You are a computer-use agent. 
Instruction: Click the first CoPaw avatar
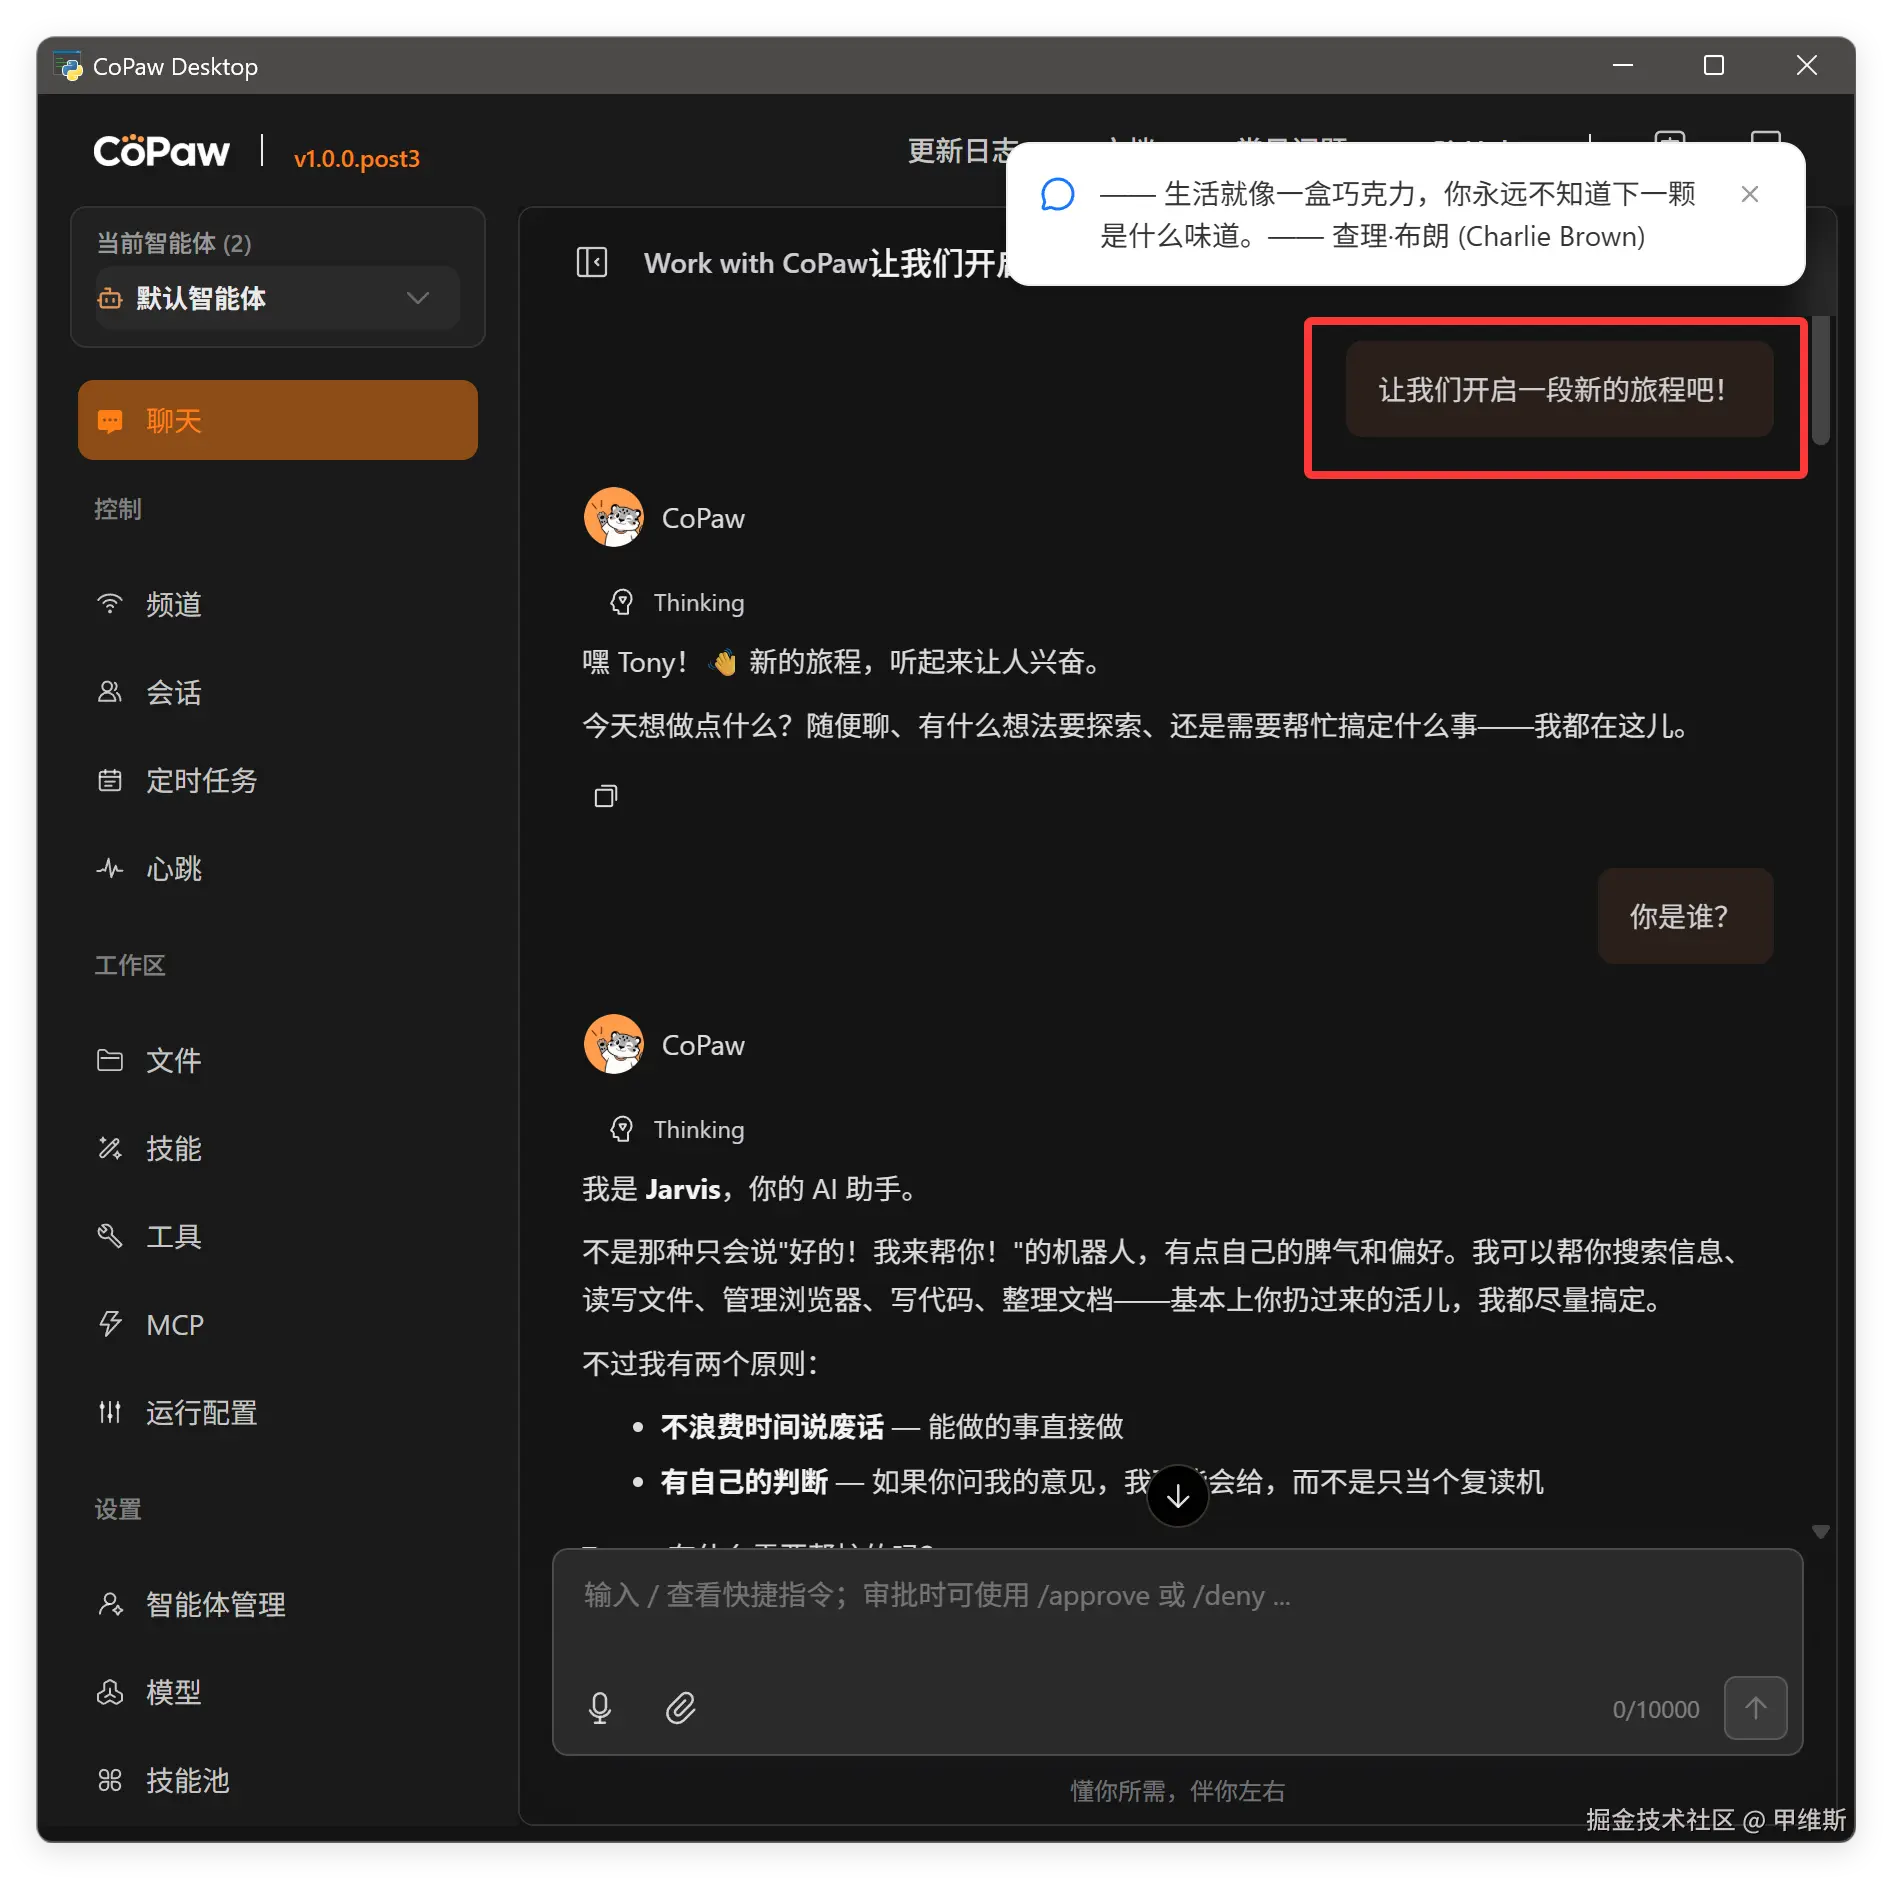(614, 517)
